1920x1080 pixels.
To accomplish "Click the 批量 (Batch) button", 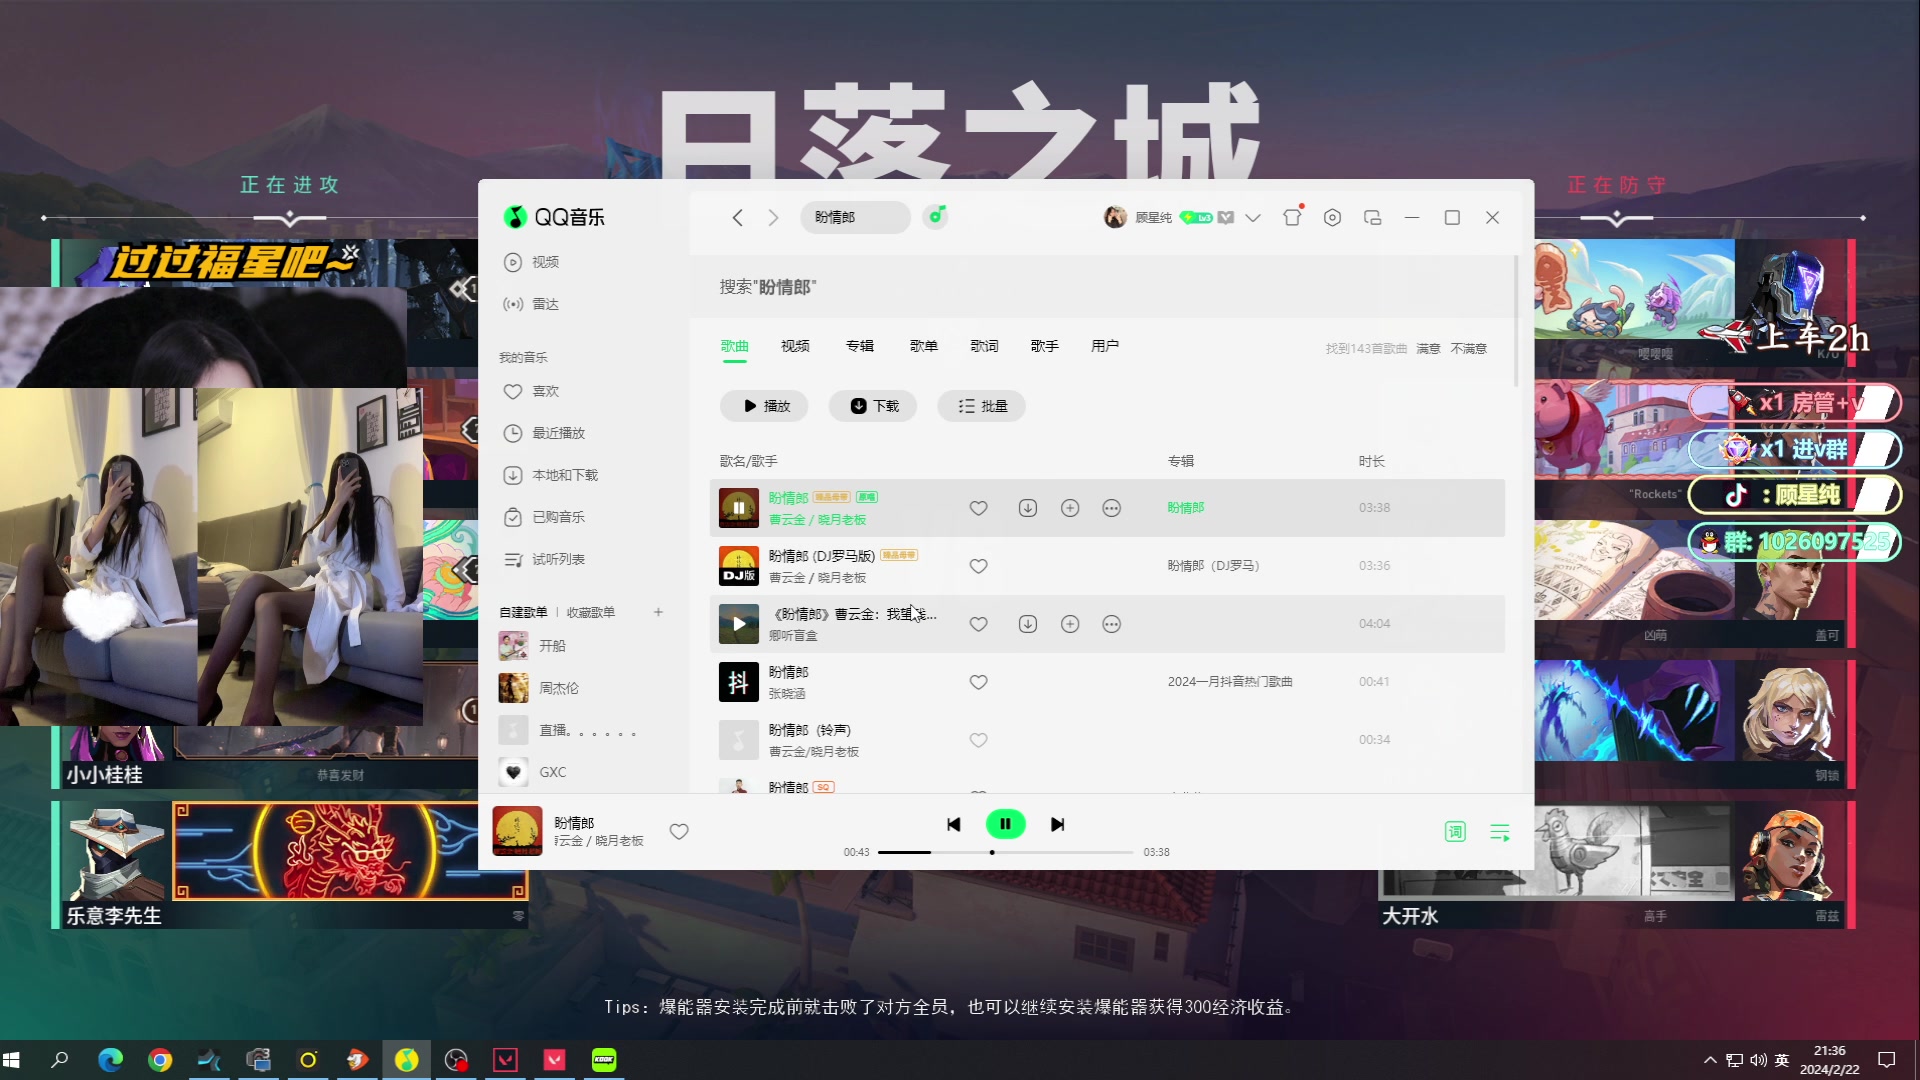I will (982, 406).
